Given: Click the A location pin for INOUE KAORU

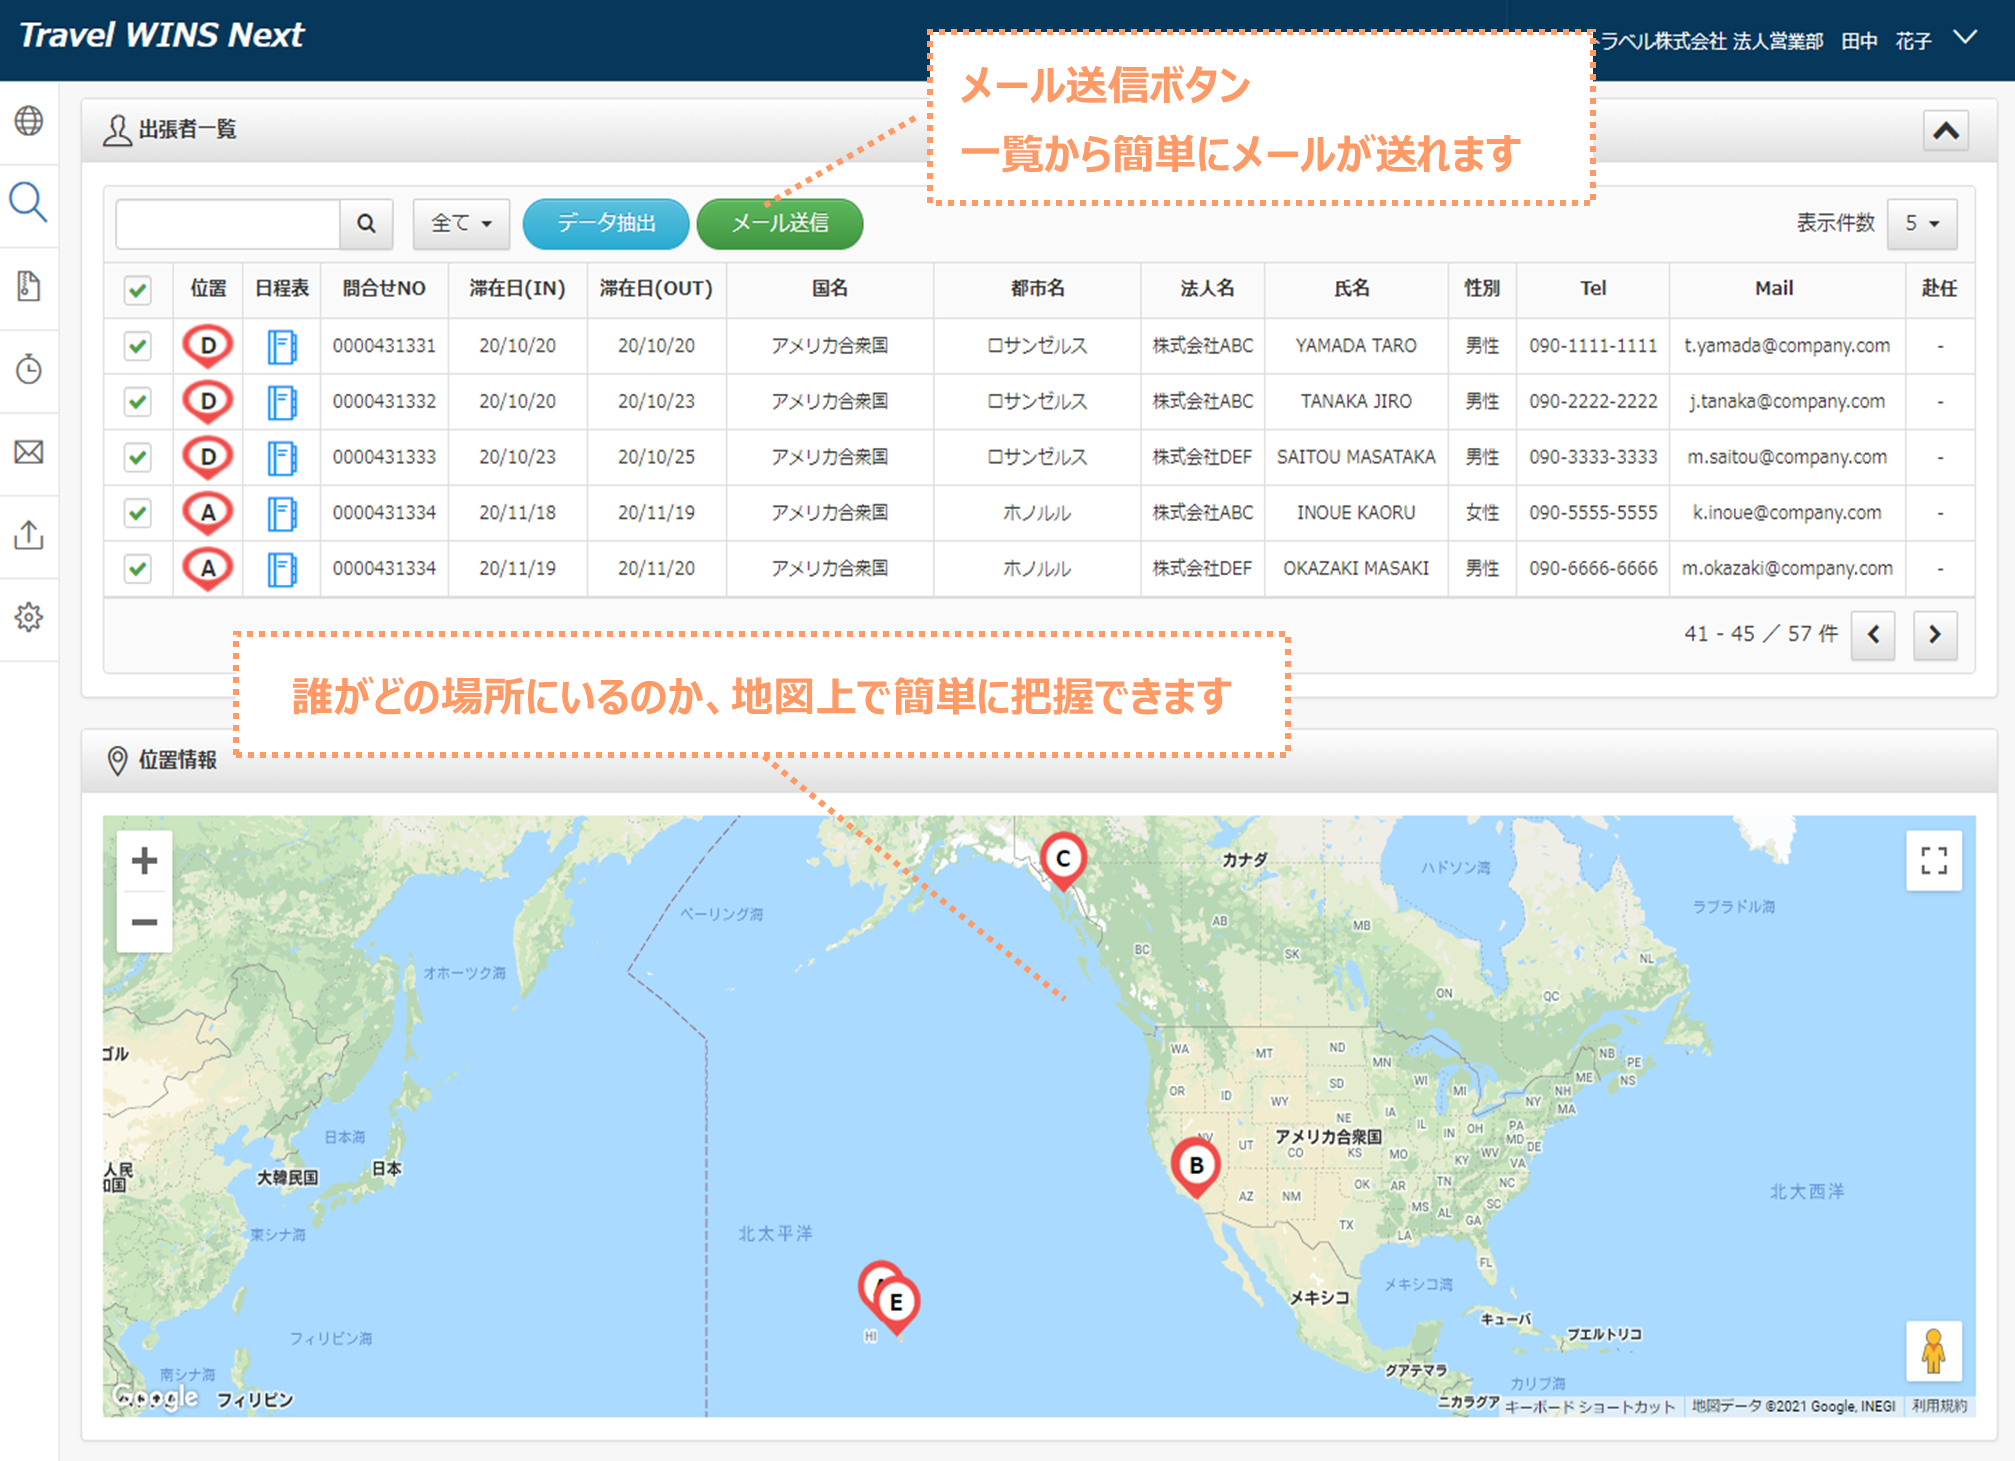Looking at the screenshot, I should (208, 514).
